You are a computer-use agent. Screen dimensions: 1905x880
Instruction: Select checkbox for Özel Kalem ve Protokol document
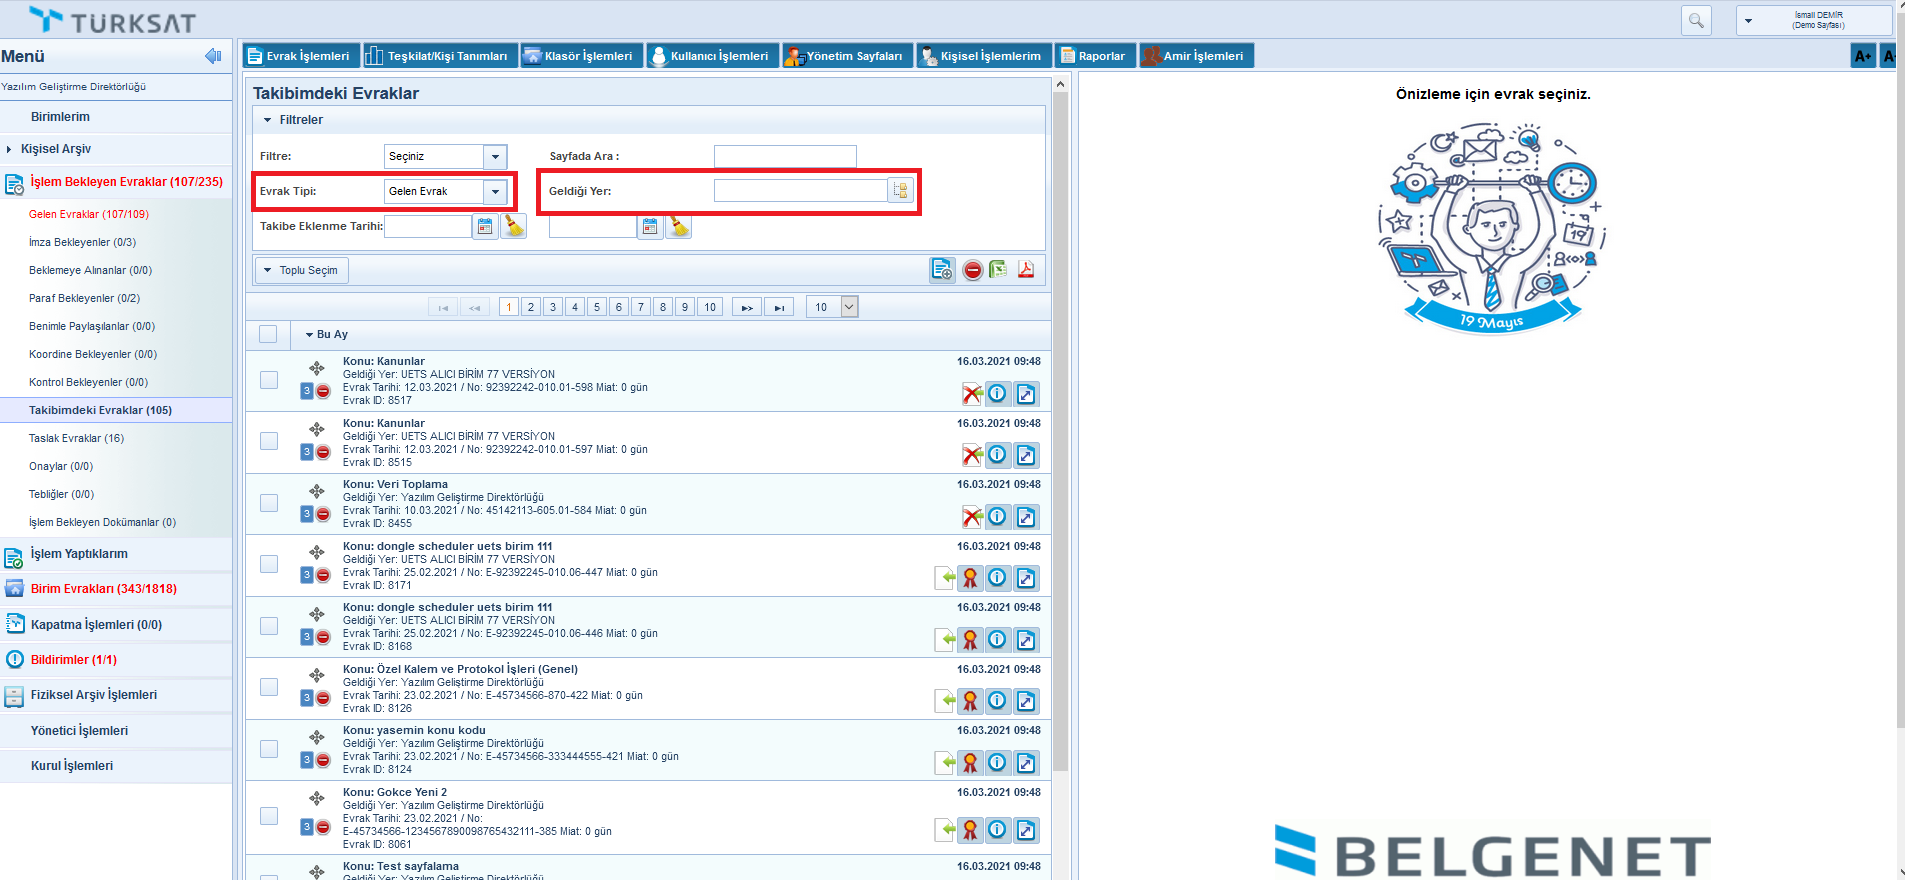tap(269, 687)
